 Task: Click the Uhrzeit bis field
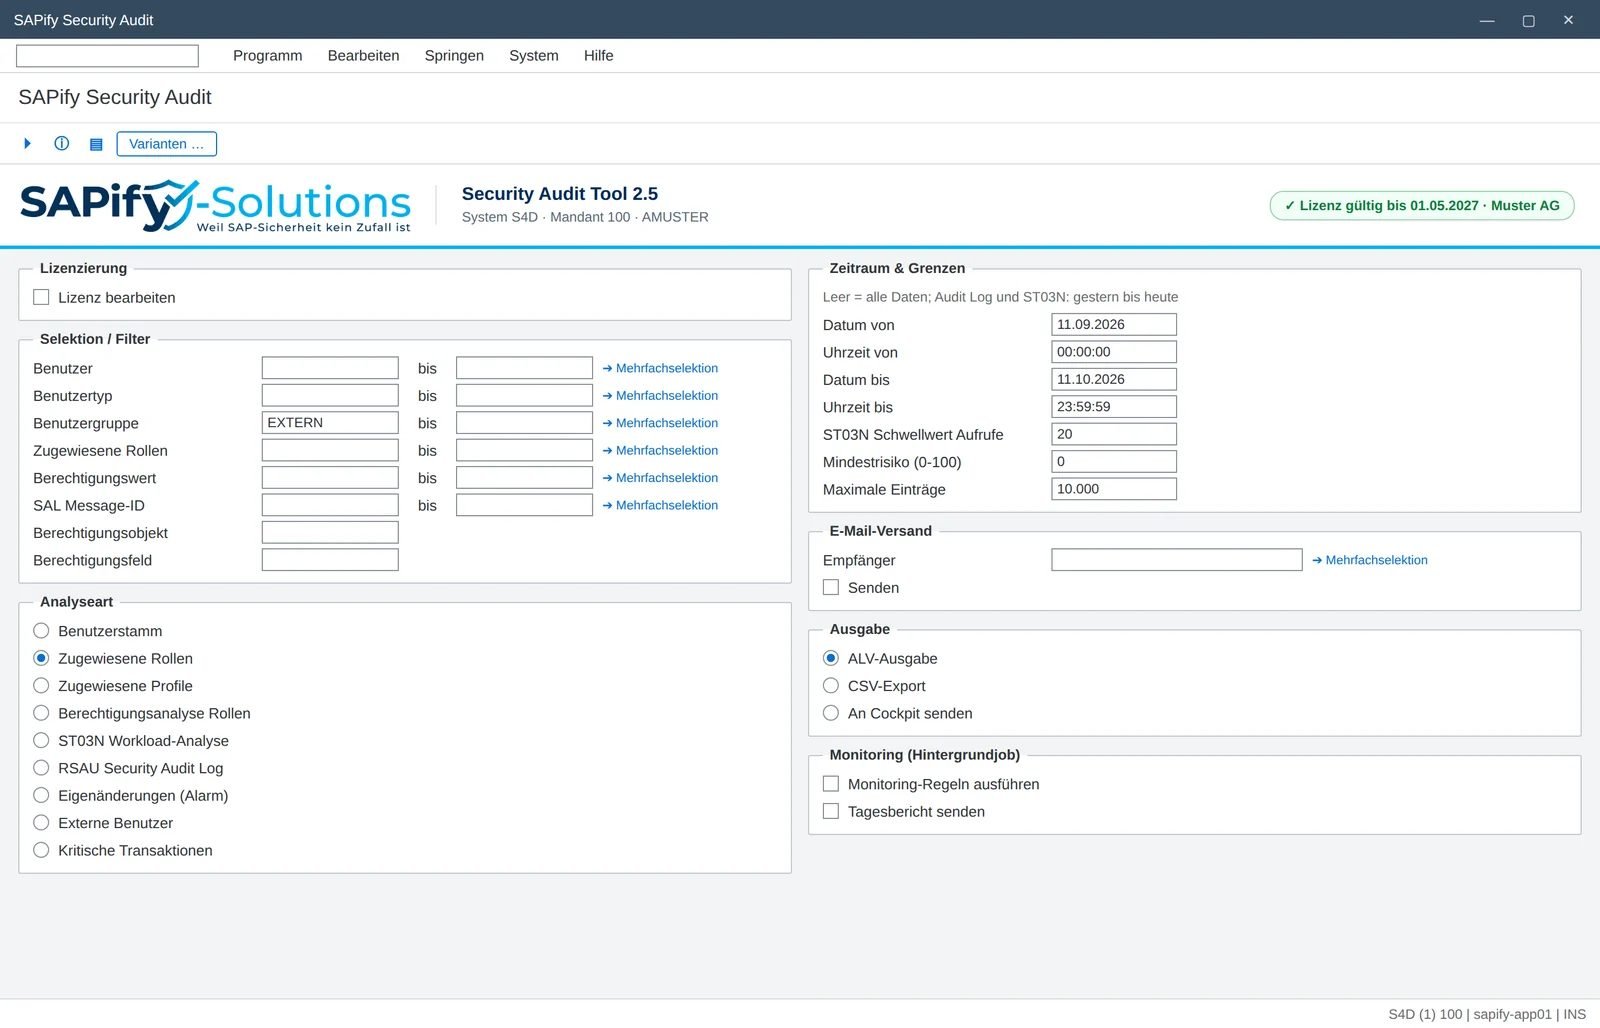click(x=1114, y=407)
